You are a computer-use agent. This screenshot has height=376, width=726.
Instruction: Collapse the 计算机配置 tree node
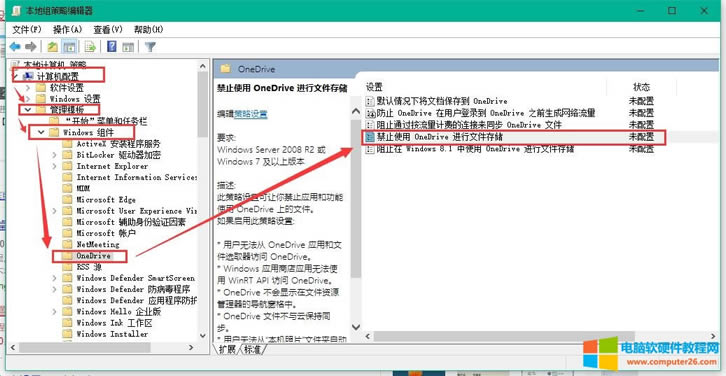click(16, 76)
